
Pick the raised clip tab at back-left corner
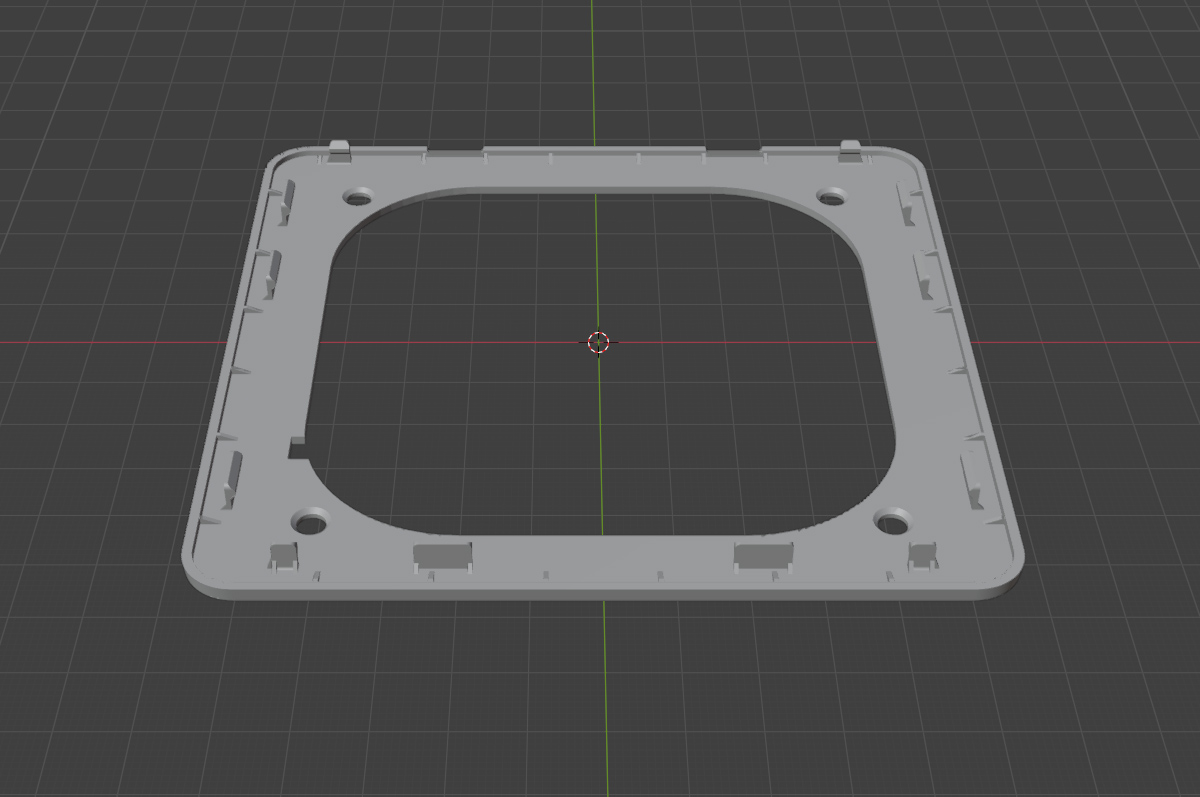pos(339,150)
